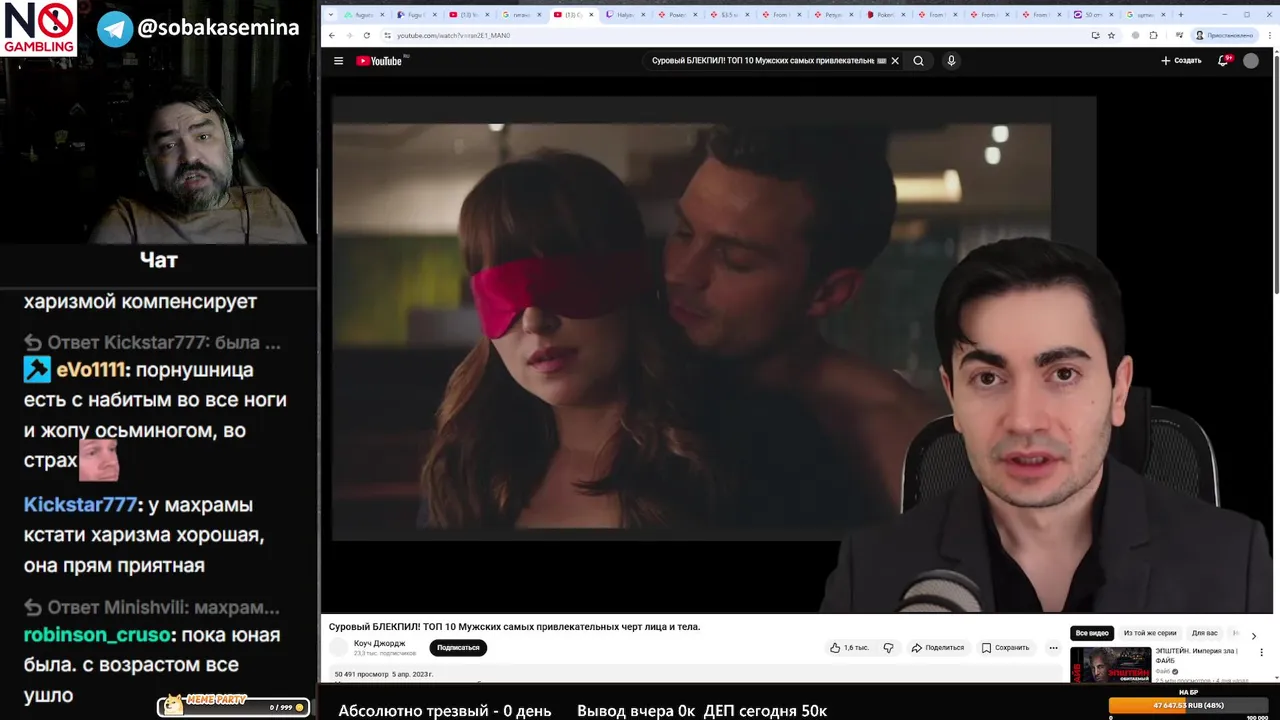Open the ЭПШТЕЙН recommended video thumbnail
The width and height of the screenshot is (1280, 720).
coord(1110,664)
